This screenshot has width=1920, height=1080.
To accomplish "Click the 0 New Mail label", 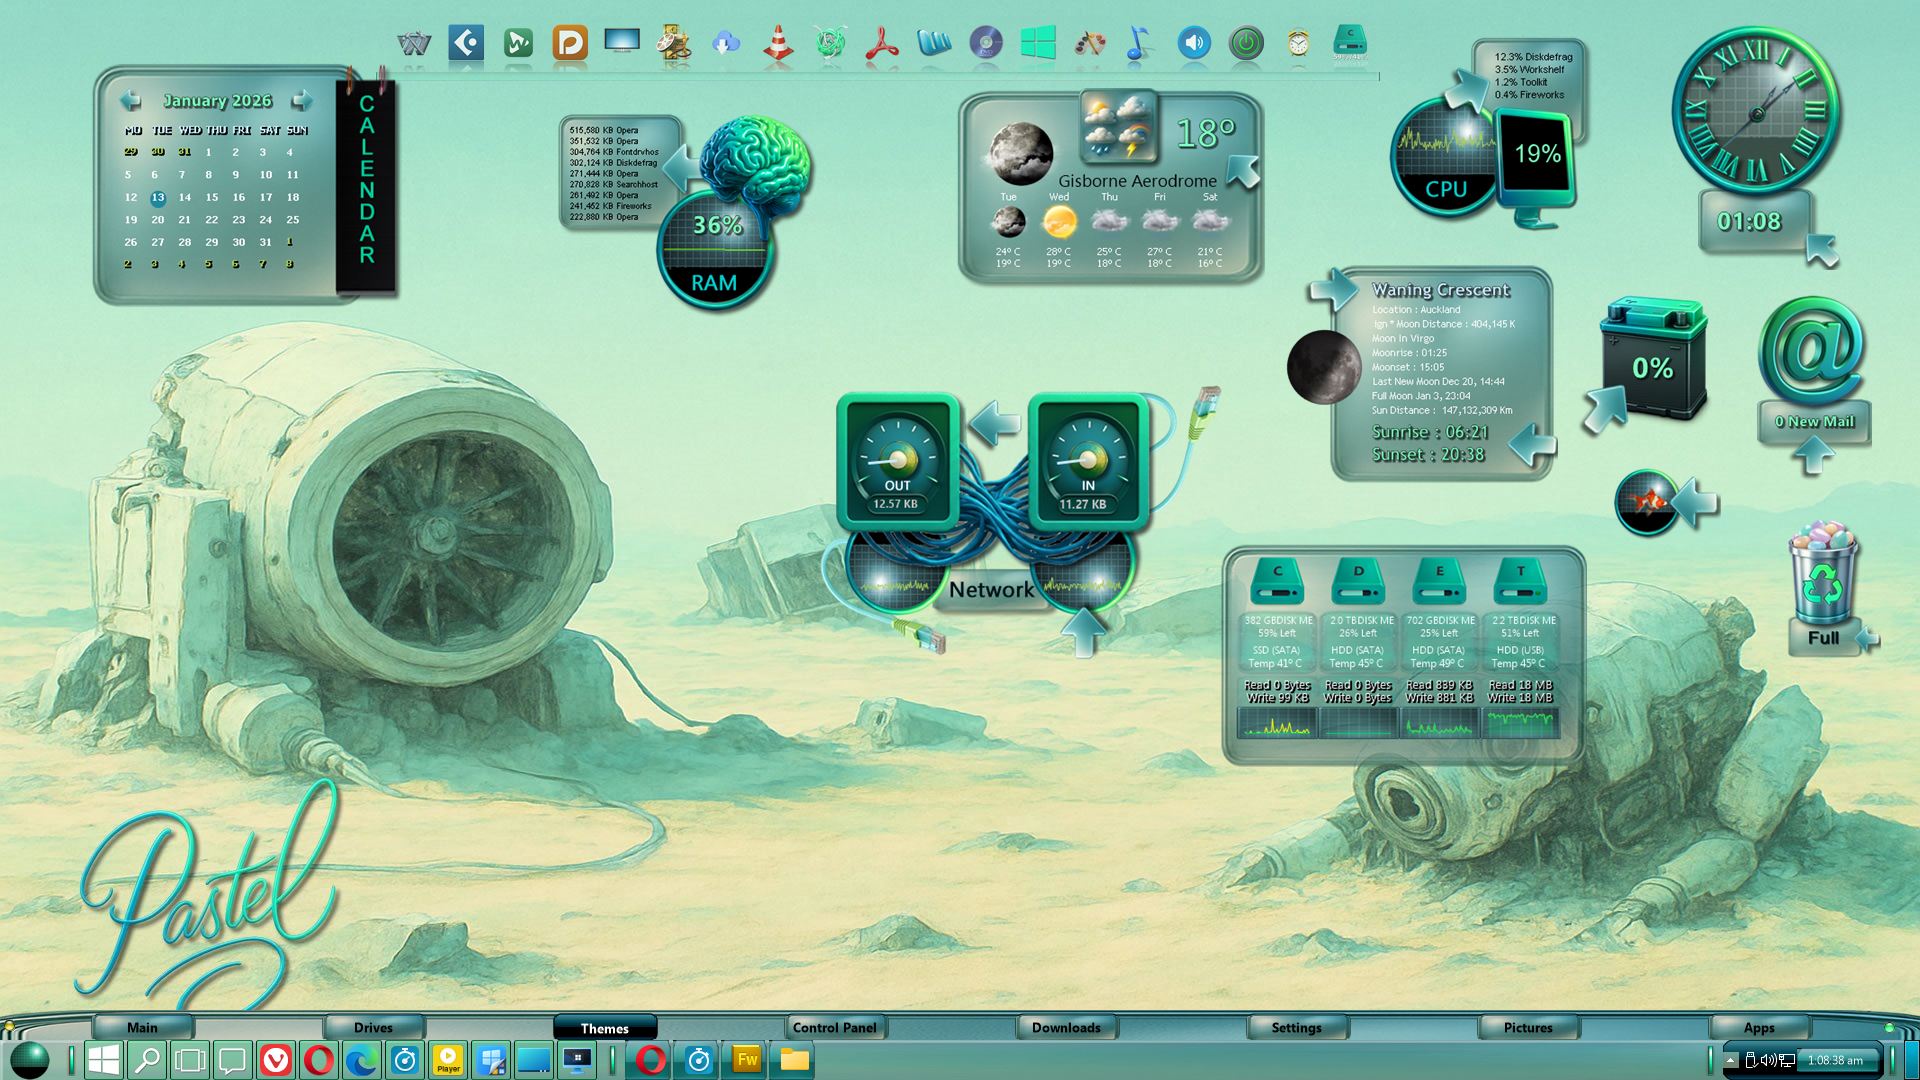I will 1814,421.
